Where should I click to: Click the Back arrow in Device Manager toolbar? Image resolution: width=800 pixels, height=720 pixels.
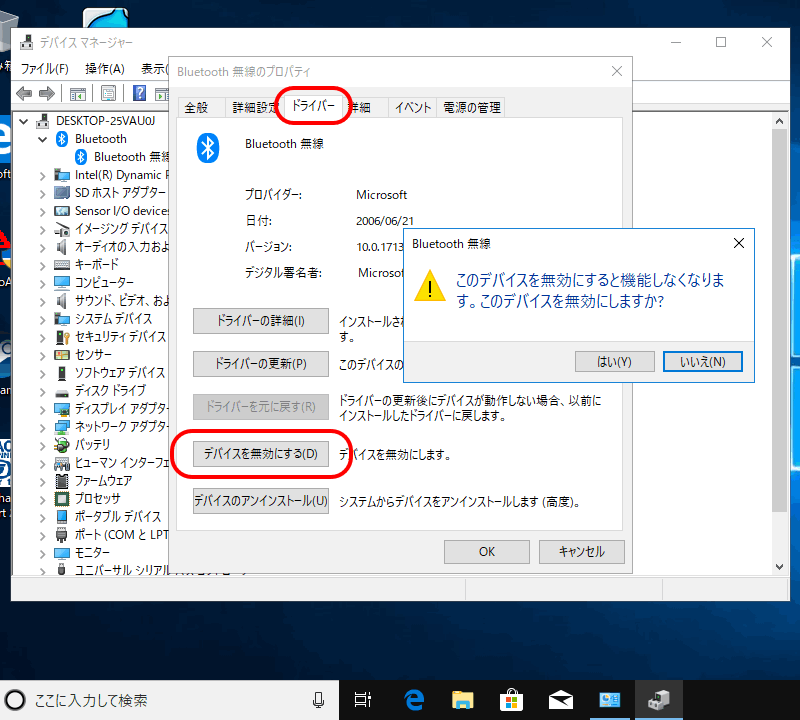pyautogui.click(x=23, y=94)
